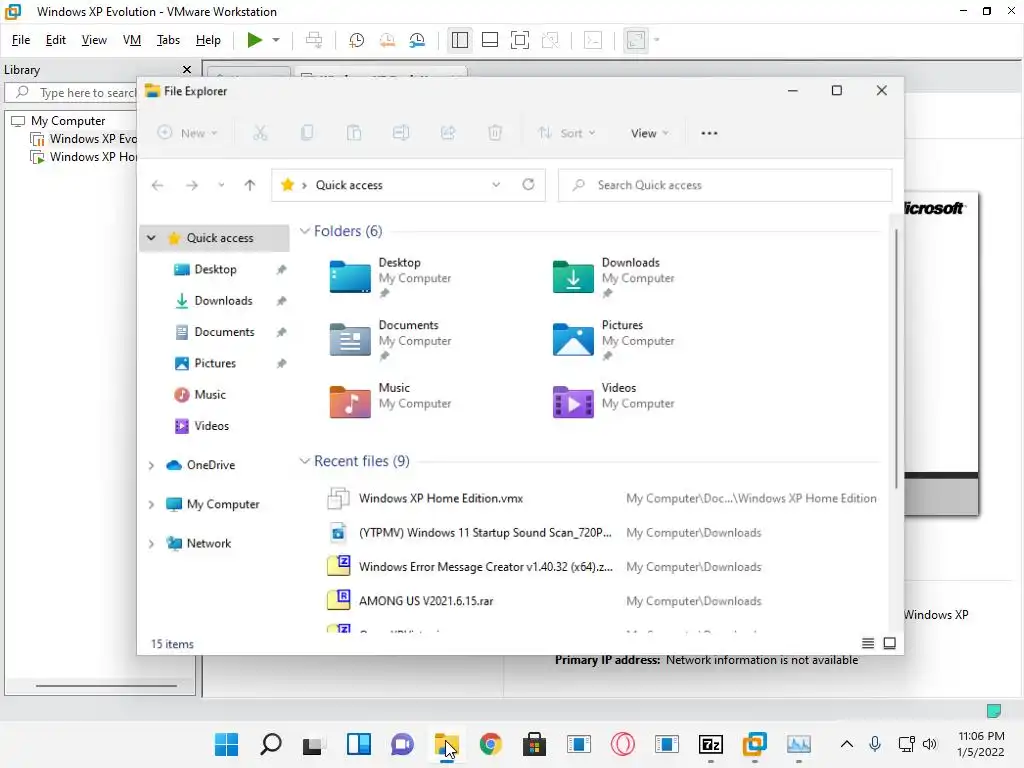1024x768 pixels.
Task: Click the Paste icon in the File Explorer toolbar
Action: point(354,133)
